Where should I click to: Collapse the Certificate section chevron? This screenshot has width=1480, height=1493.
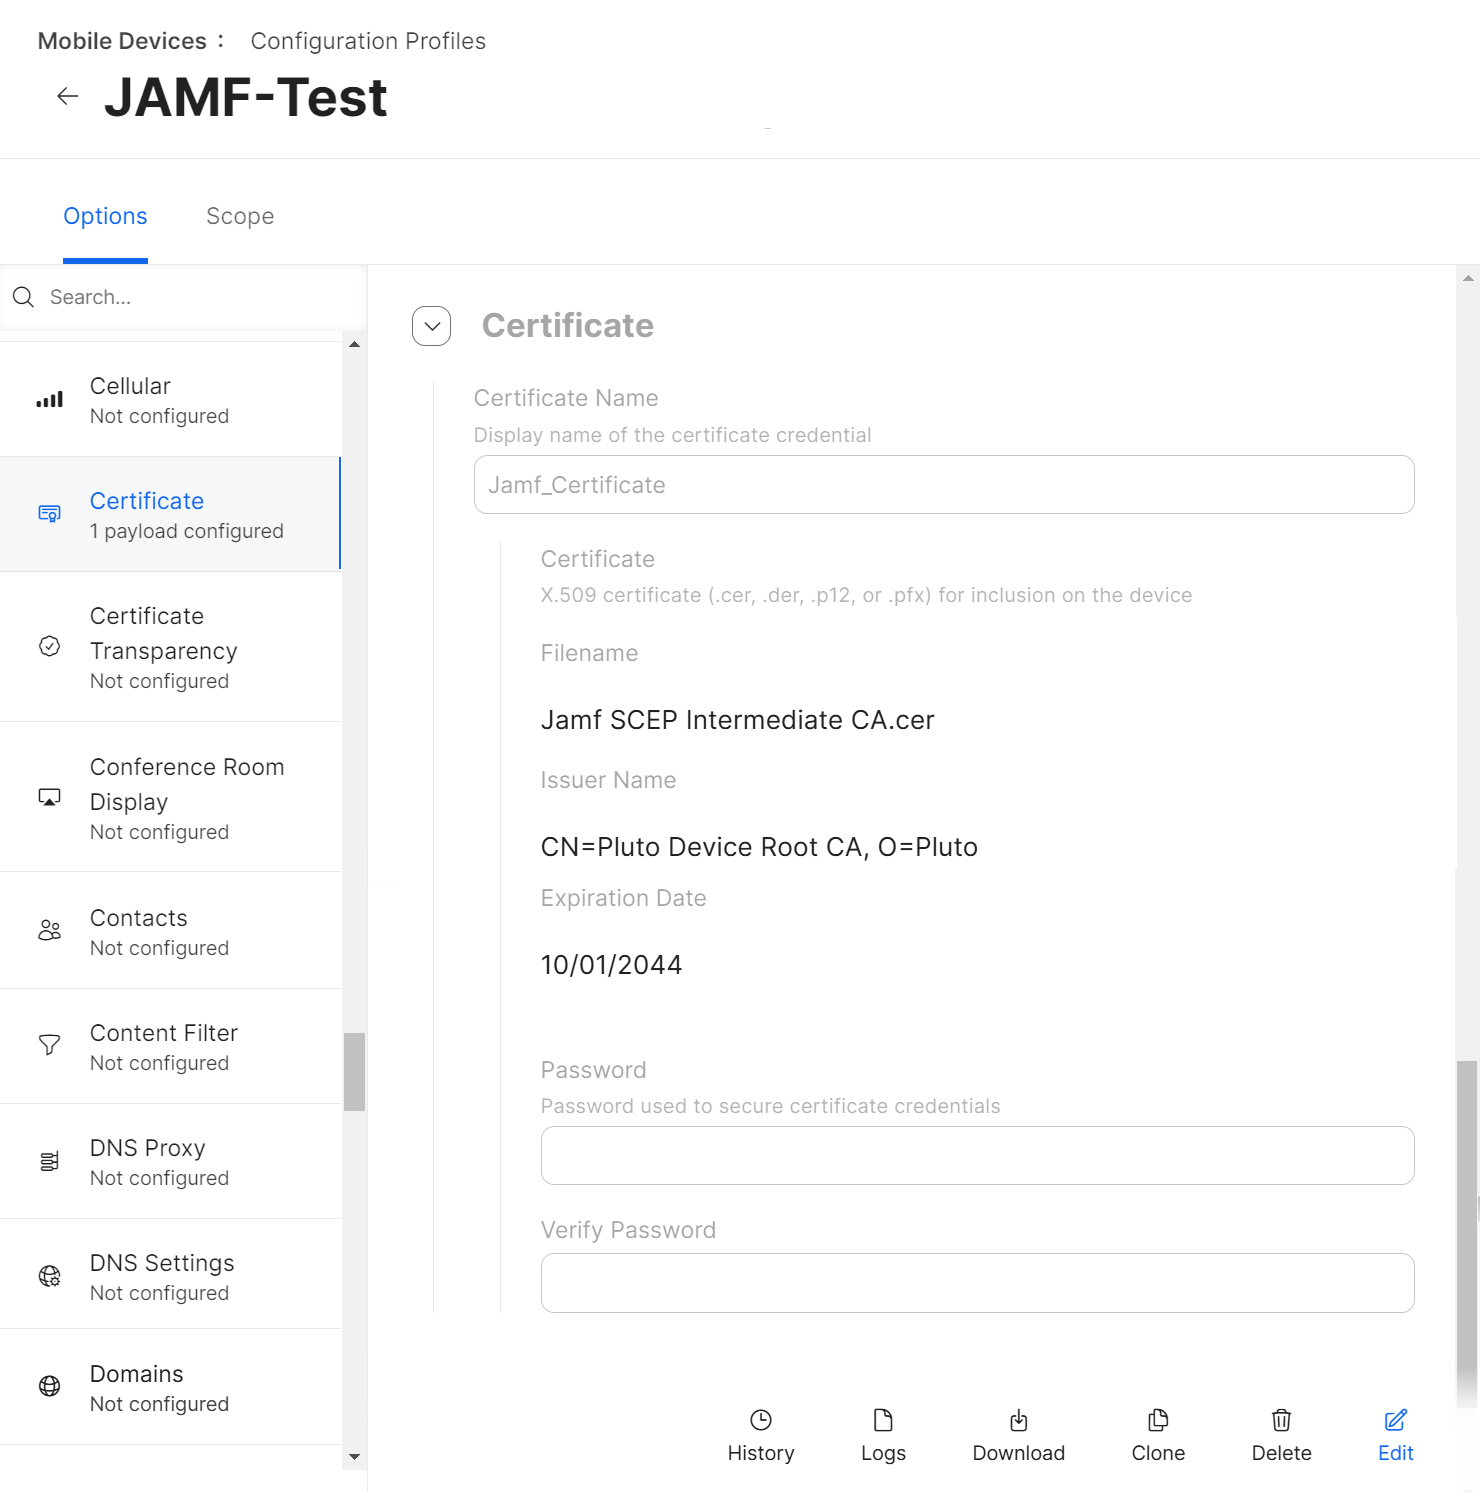432,326
